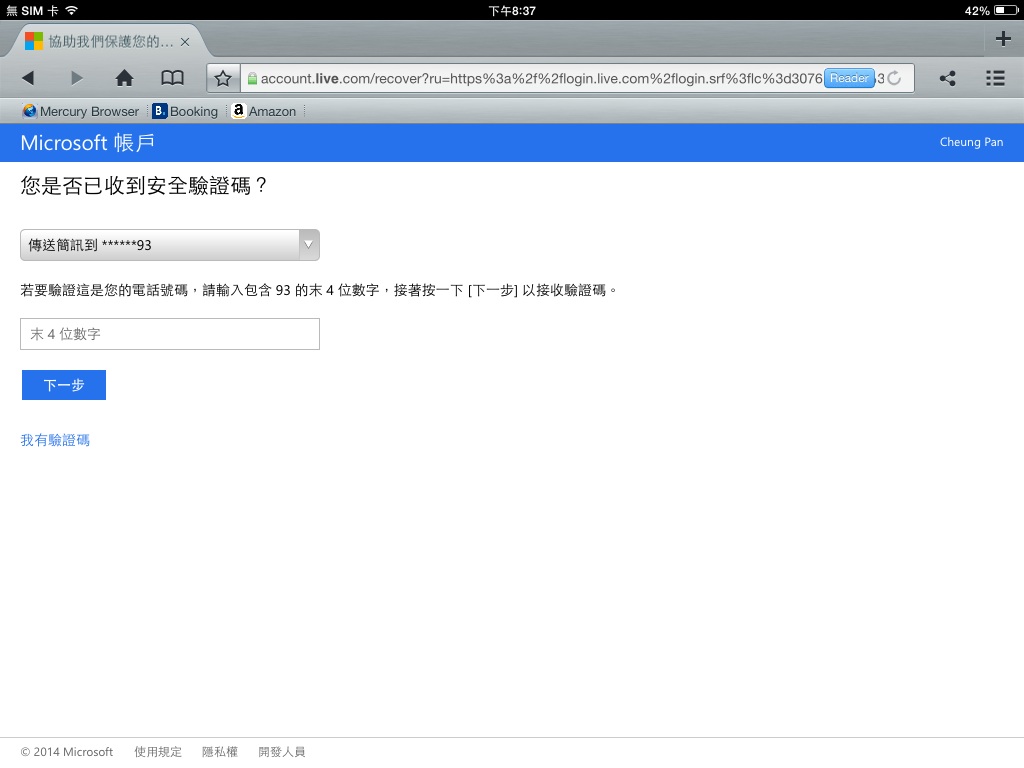Open the browser menu list icon

coord(995,78)
